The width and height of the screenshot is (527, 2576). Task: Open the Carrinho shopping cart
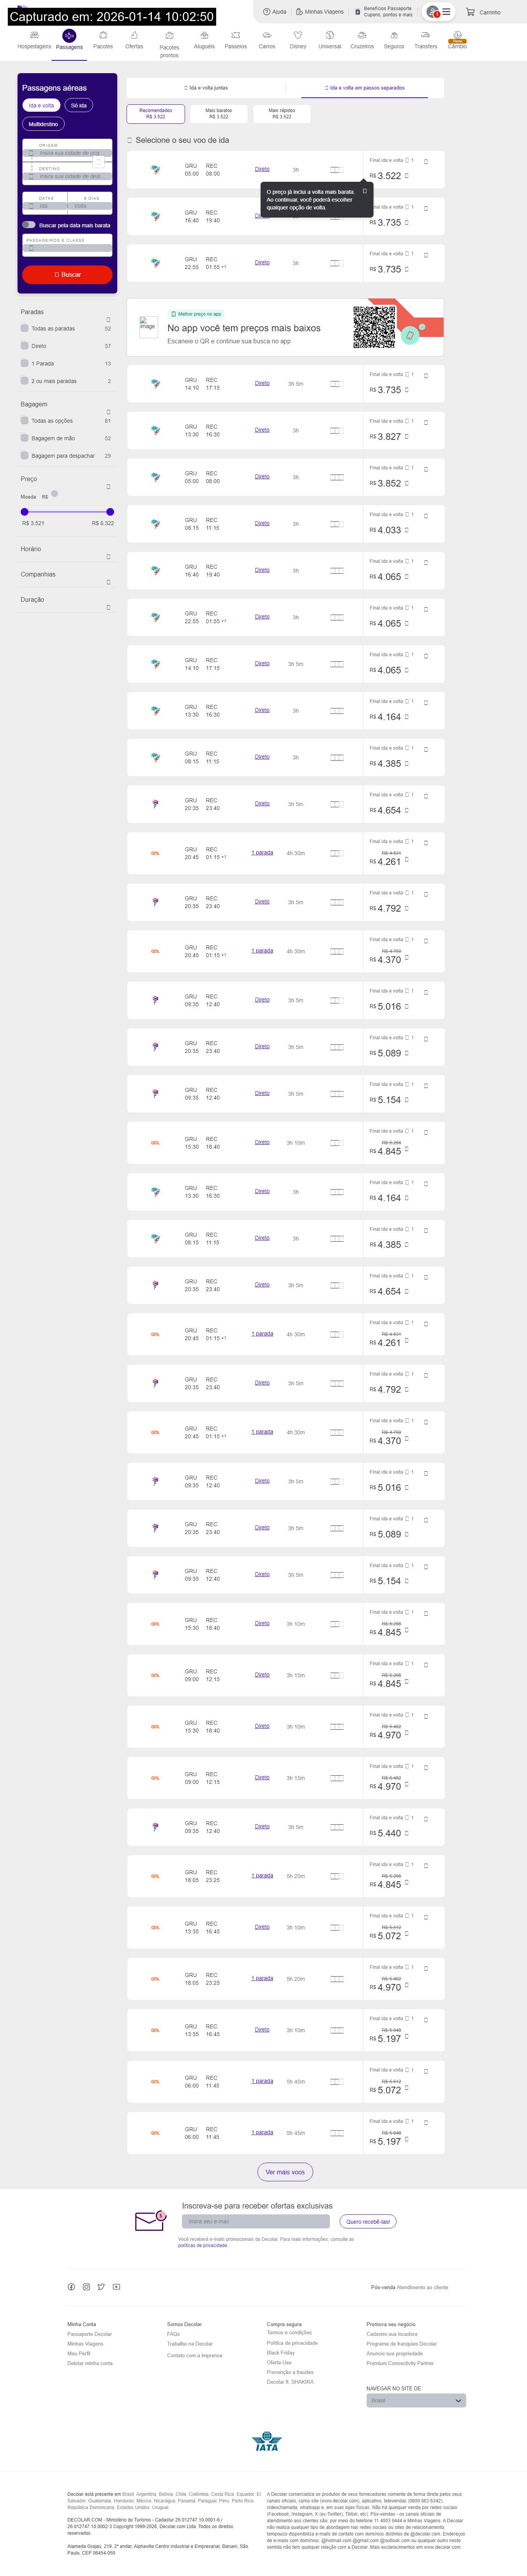[x=470, y=13]
